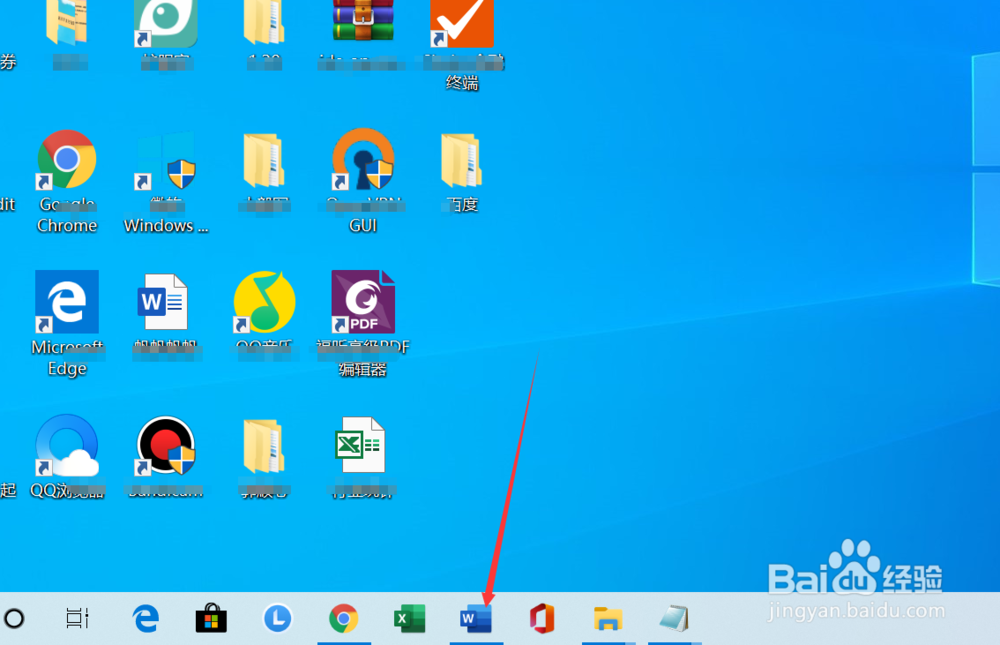This screenshot has width=1000, height=645.
Task: Open File Explorer from the taskbar
Action: pyautogui.click(x=608, y=618)
